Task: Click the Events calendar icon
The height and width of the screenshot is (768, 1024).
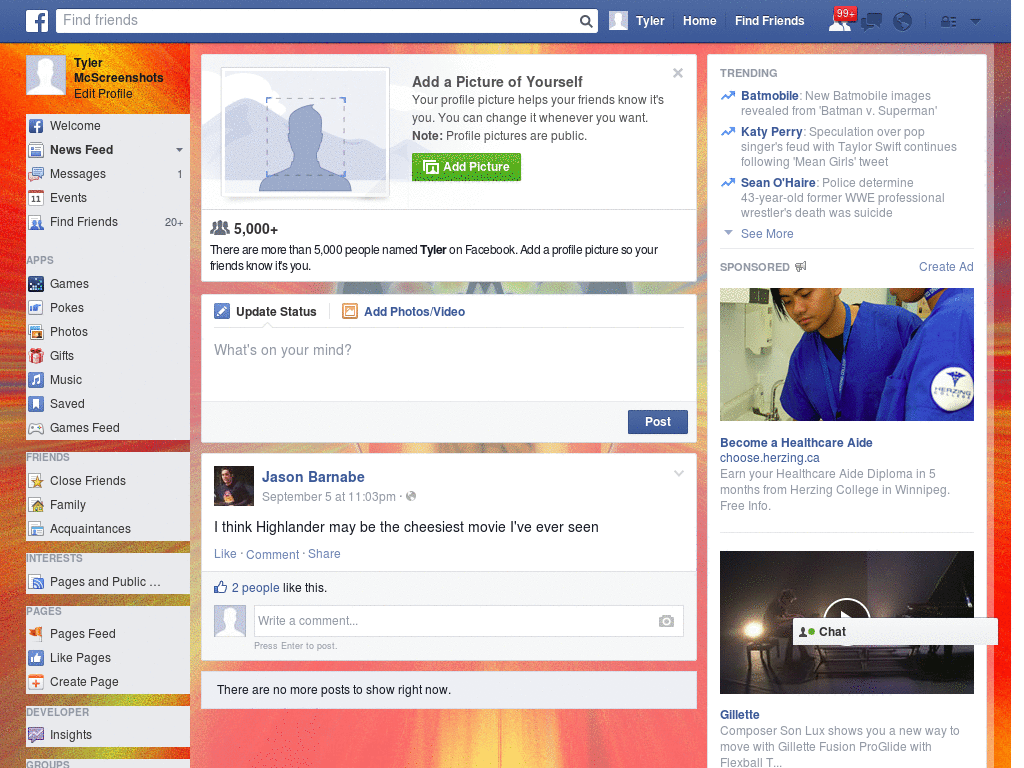Action: point(36,199)
